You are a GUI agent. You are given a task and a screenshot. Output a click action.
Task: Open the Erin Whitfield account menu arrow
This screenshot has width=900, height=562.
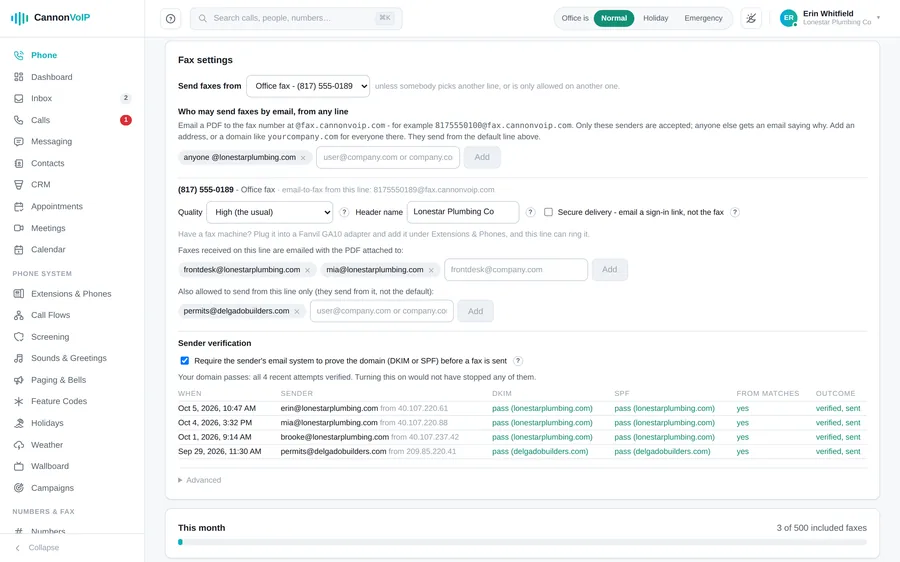878,18
